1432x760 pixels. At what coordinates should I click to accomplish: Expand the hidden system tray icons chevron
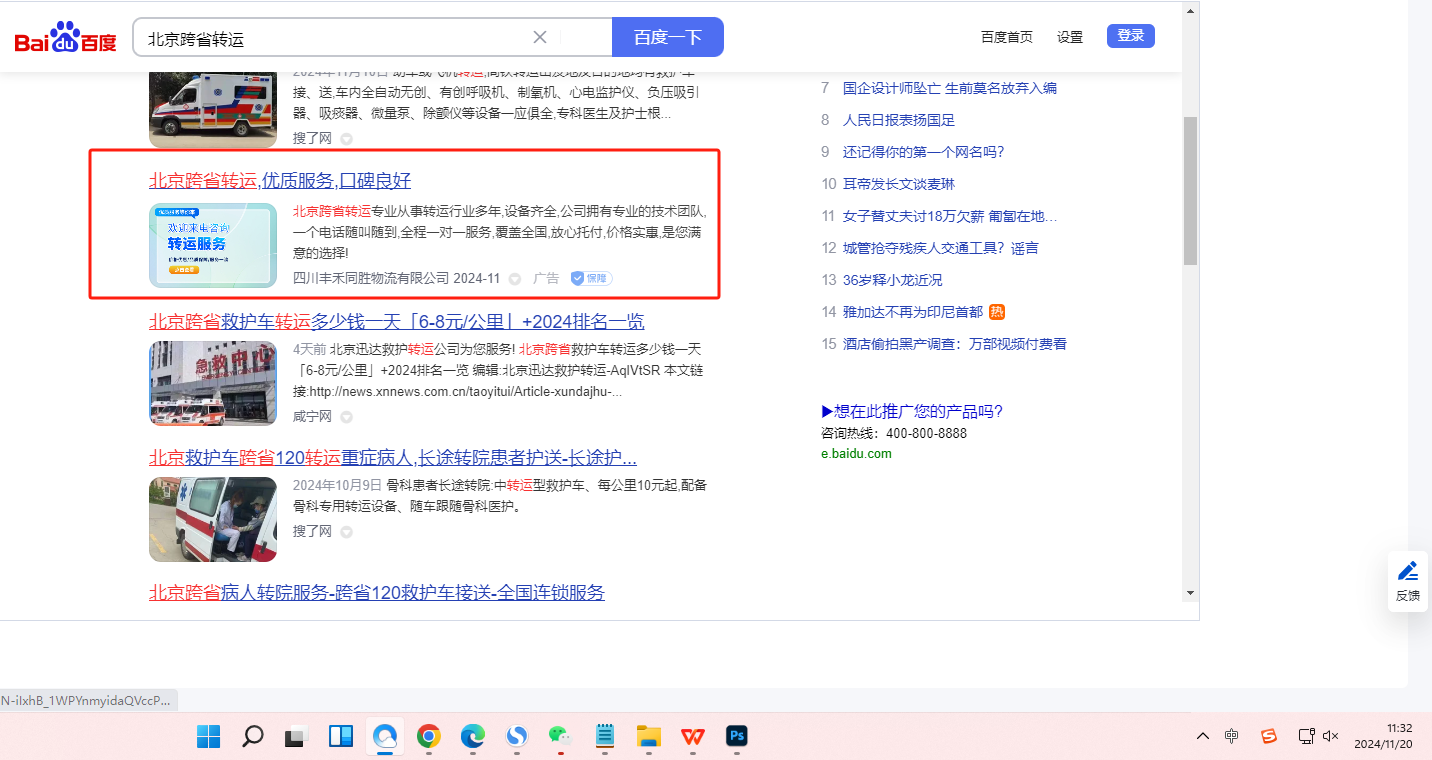pyautogui.click(x=1203, y=737)
